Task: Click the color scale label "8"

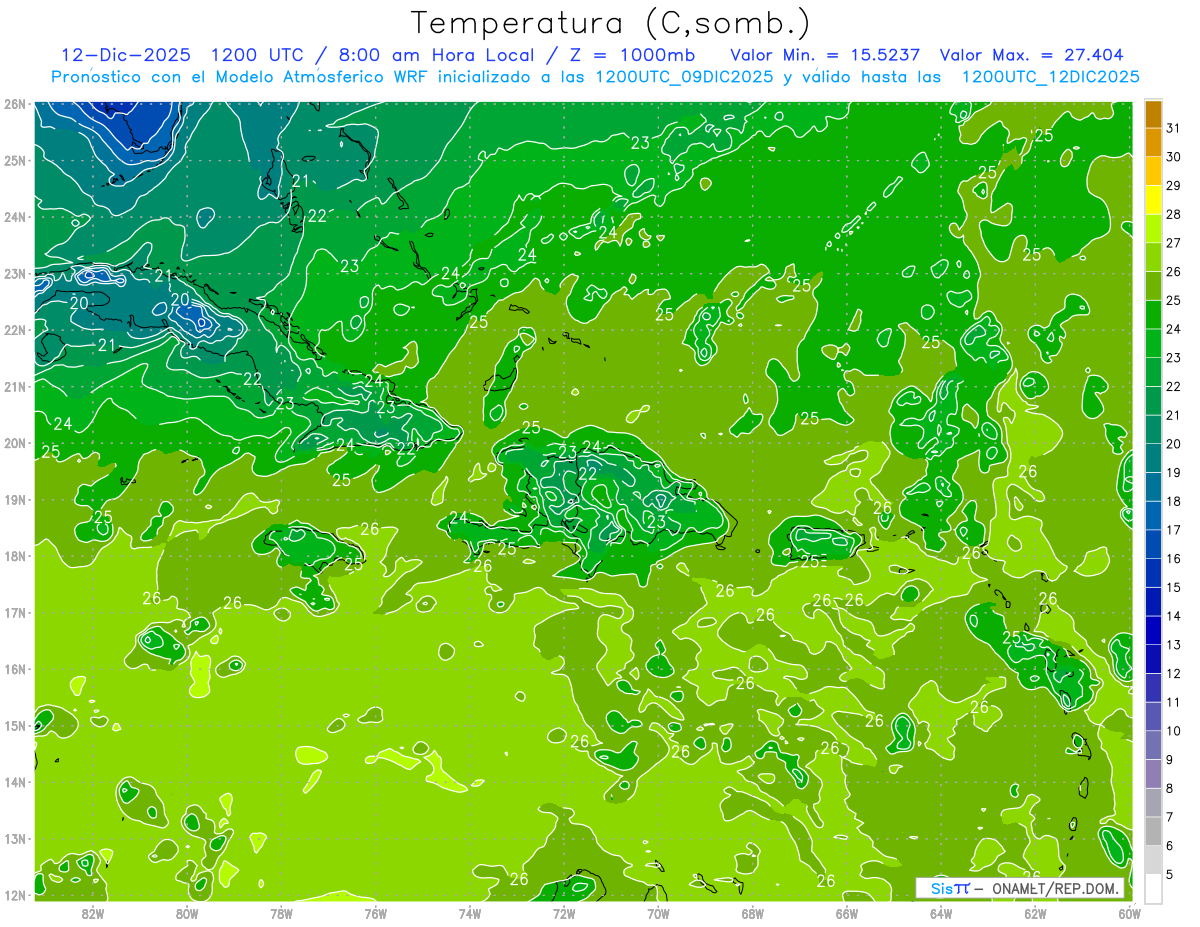Action: coord(1171,789)
